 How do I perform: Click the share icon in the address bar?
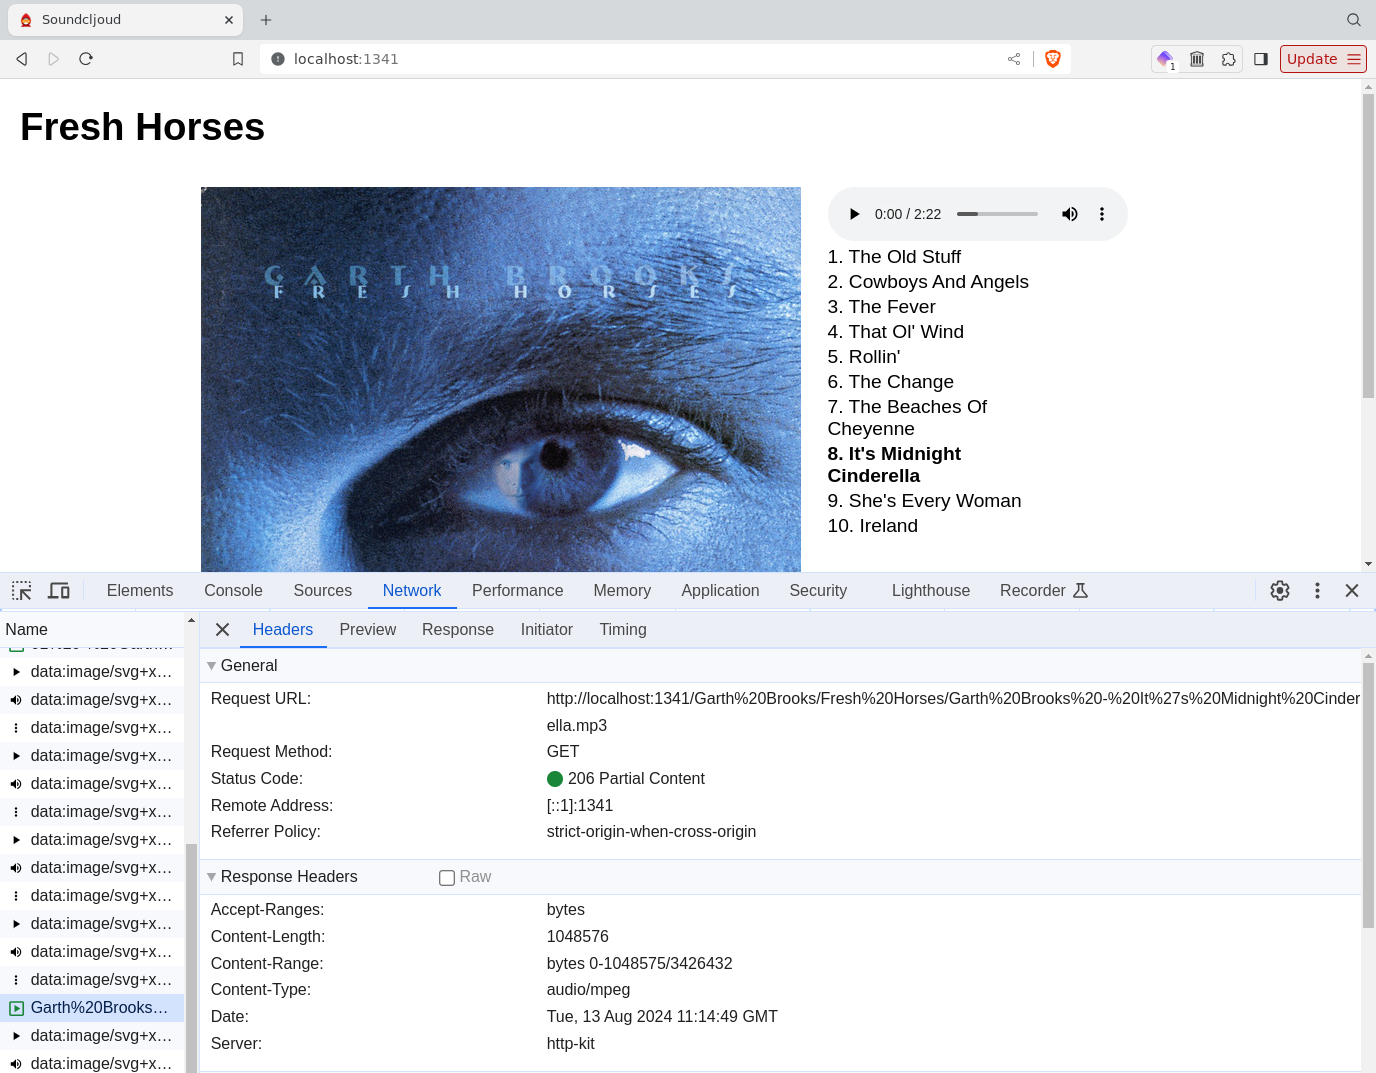tap(1014, 59)
